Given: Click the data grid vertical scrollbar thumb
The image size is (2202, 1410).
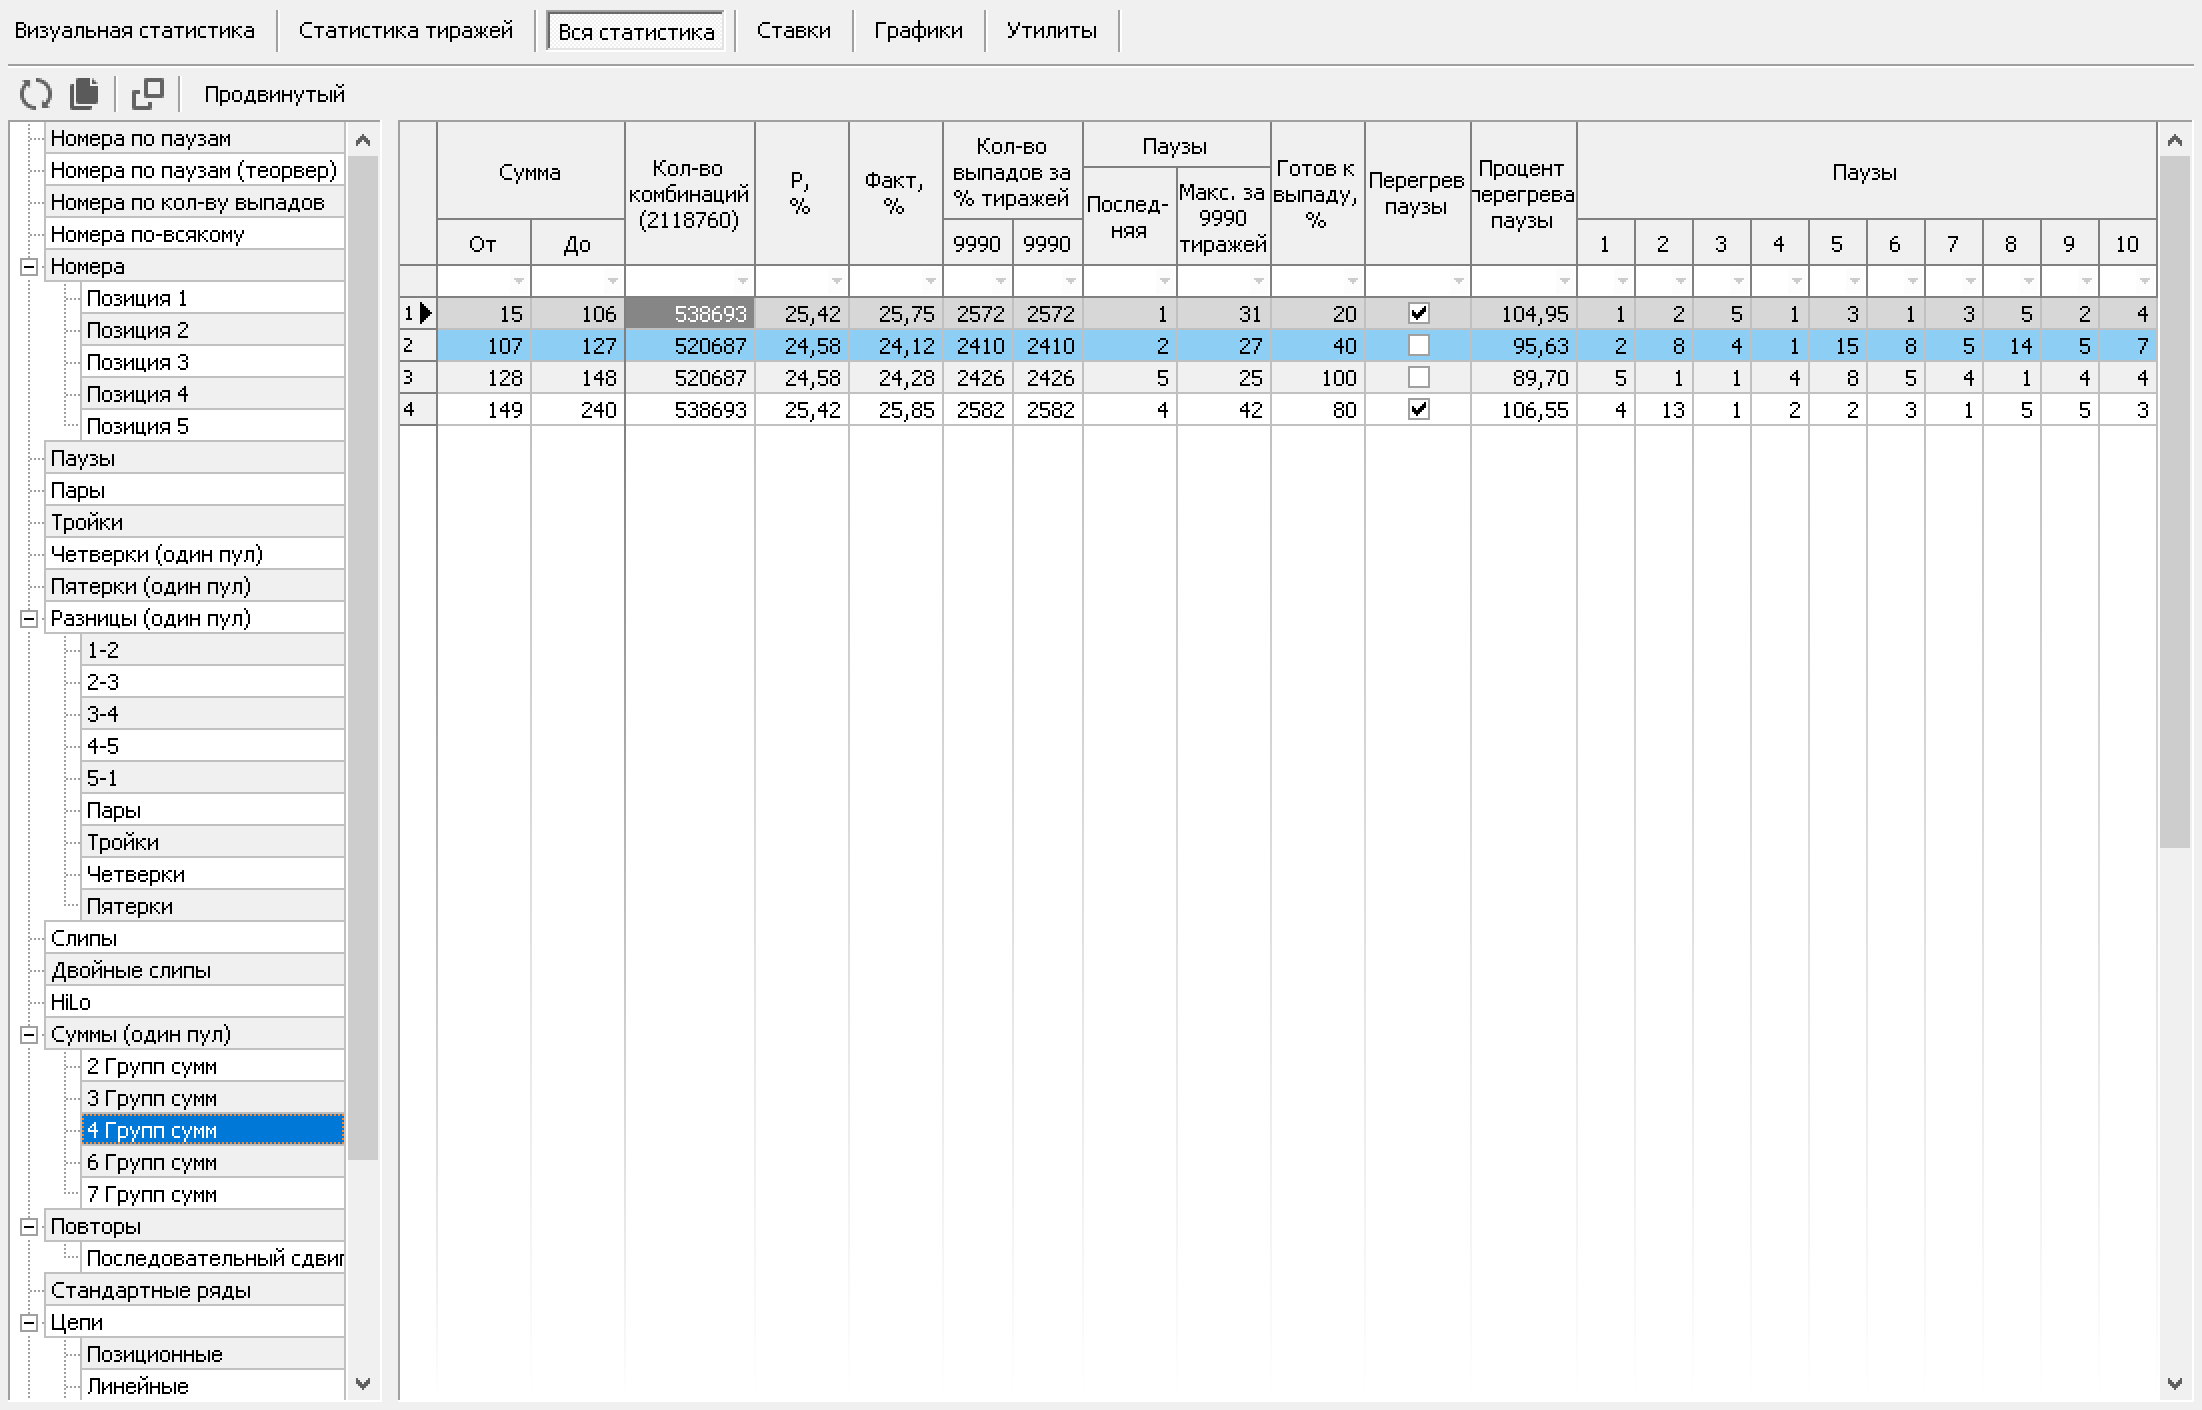Looking at the screenshot, I should click(2174, 500).
